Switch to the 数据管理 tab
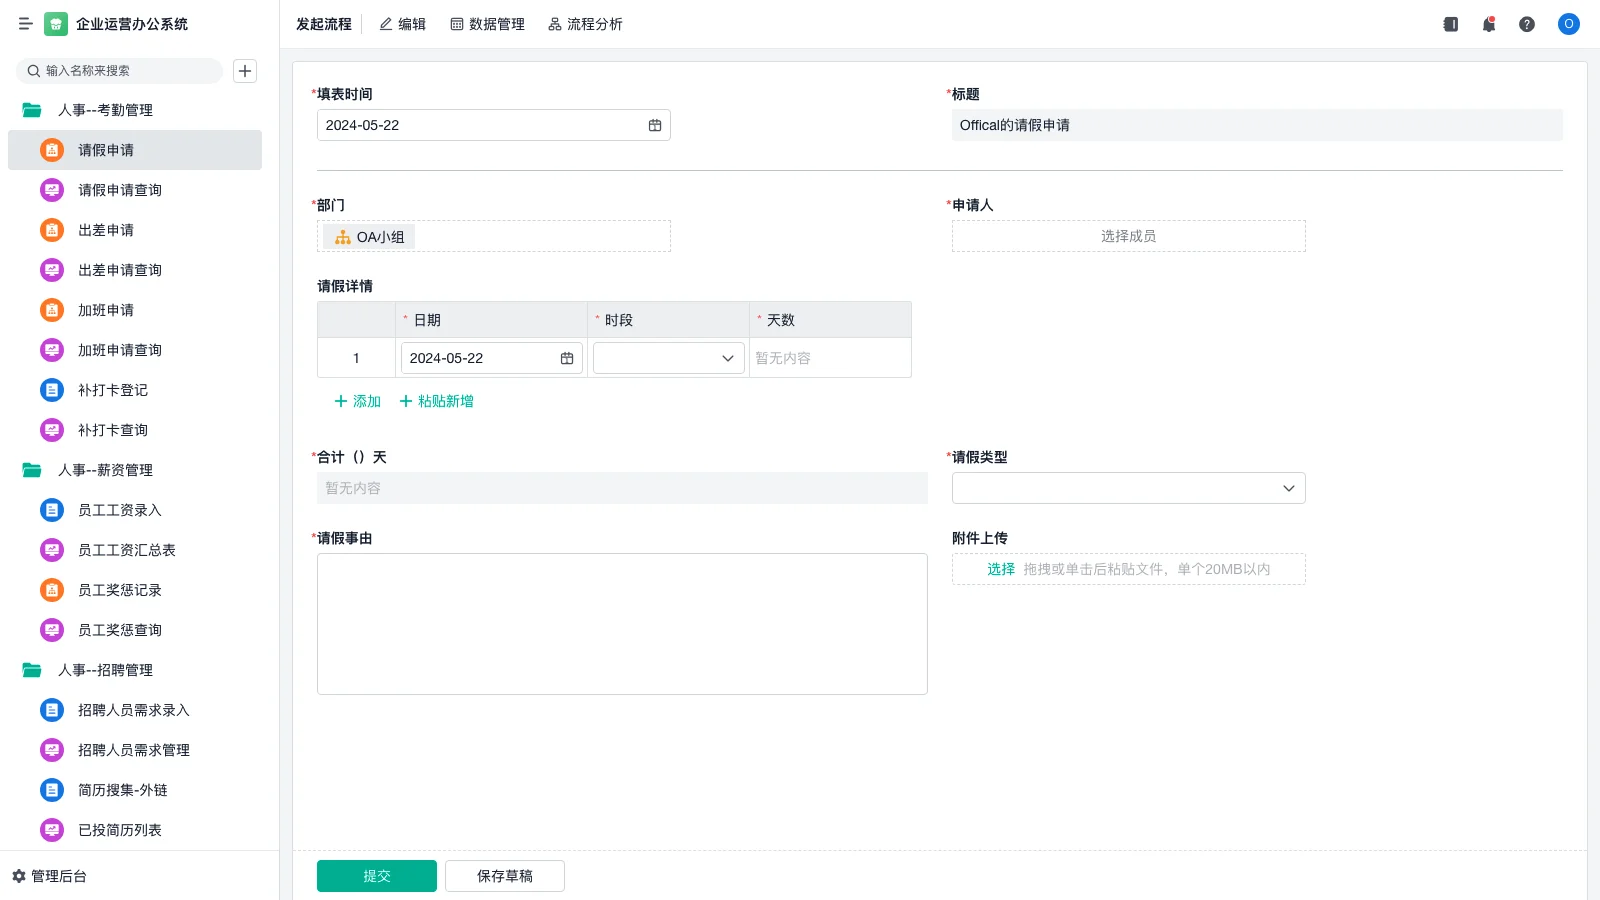The image size is (1600, 900). coord(487,24)
